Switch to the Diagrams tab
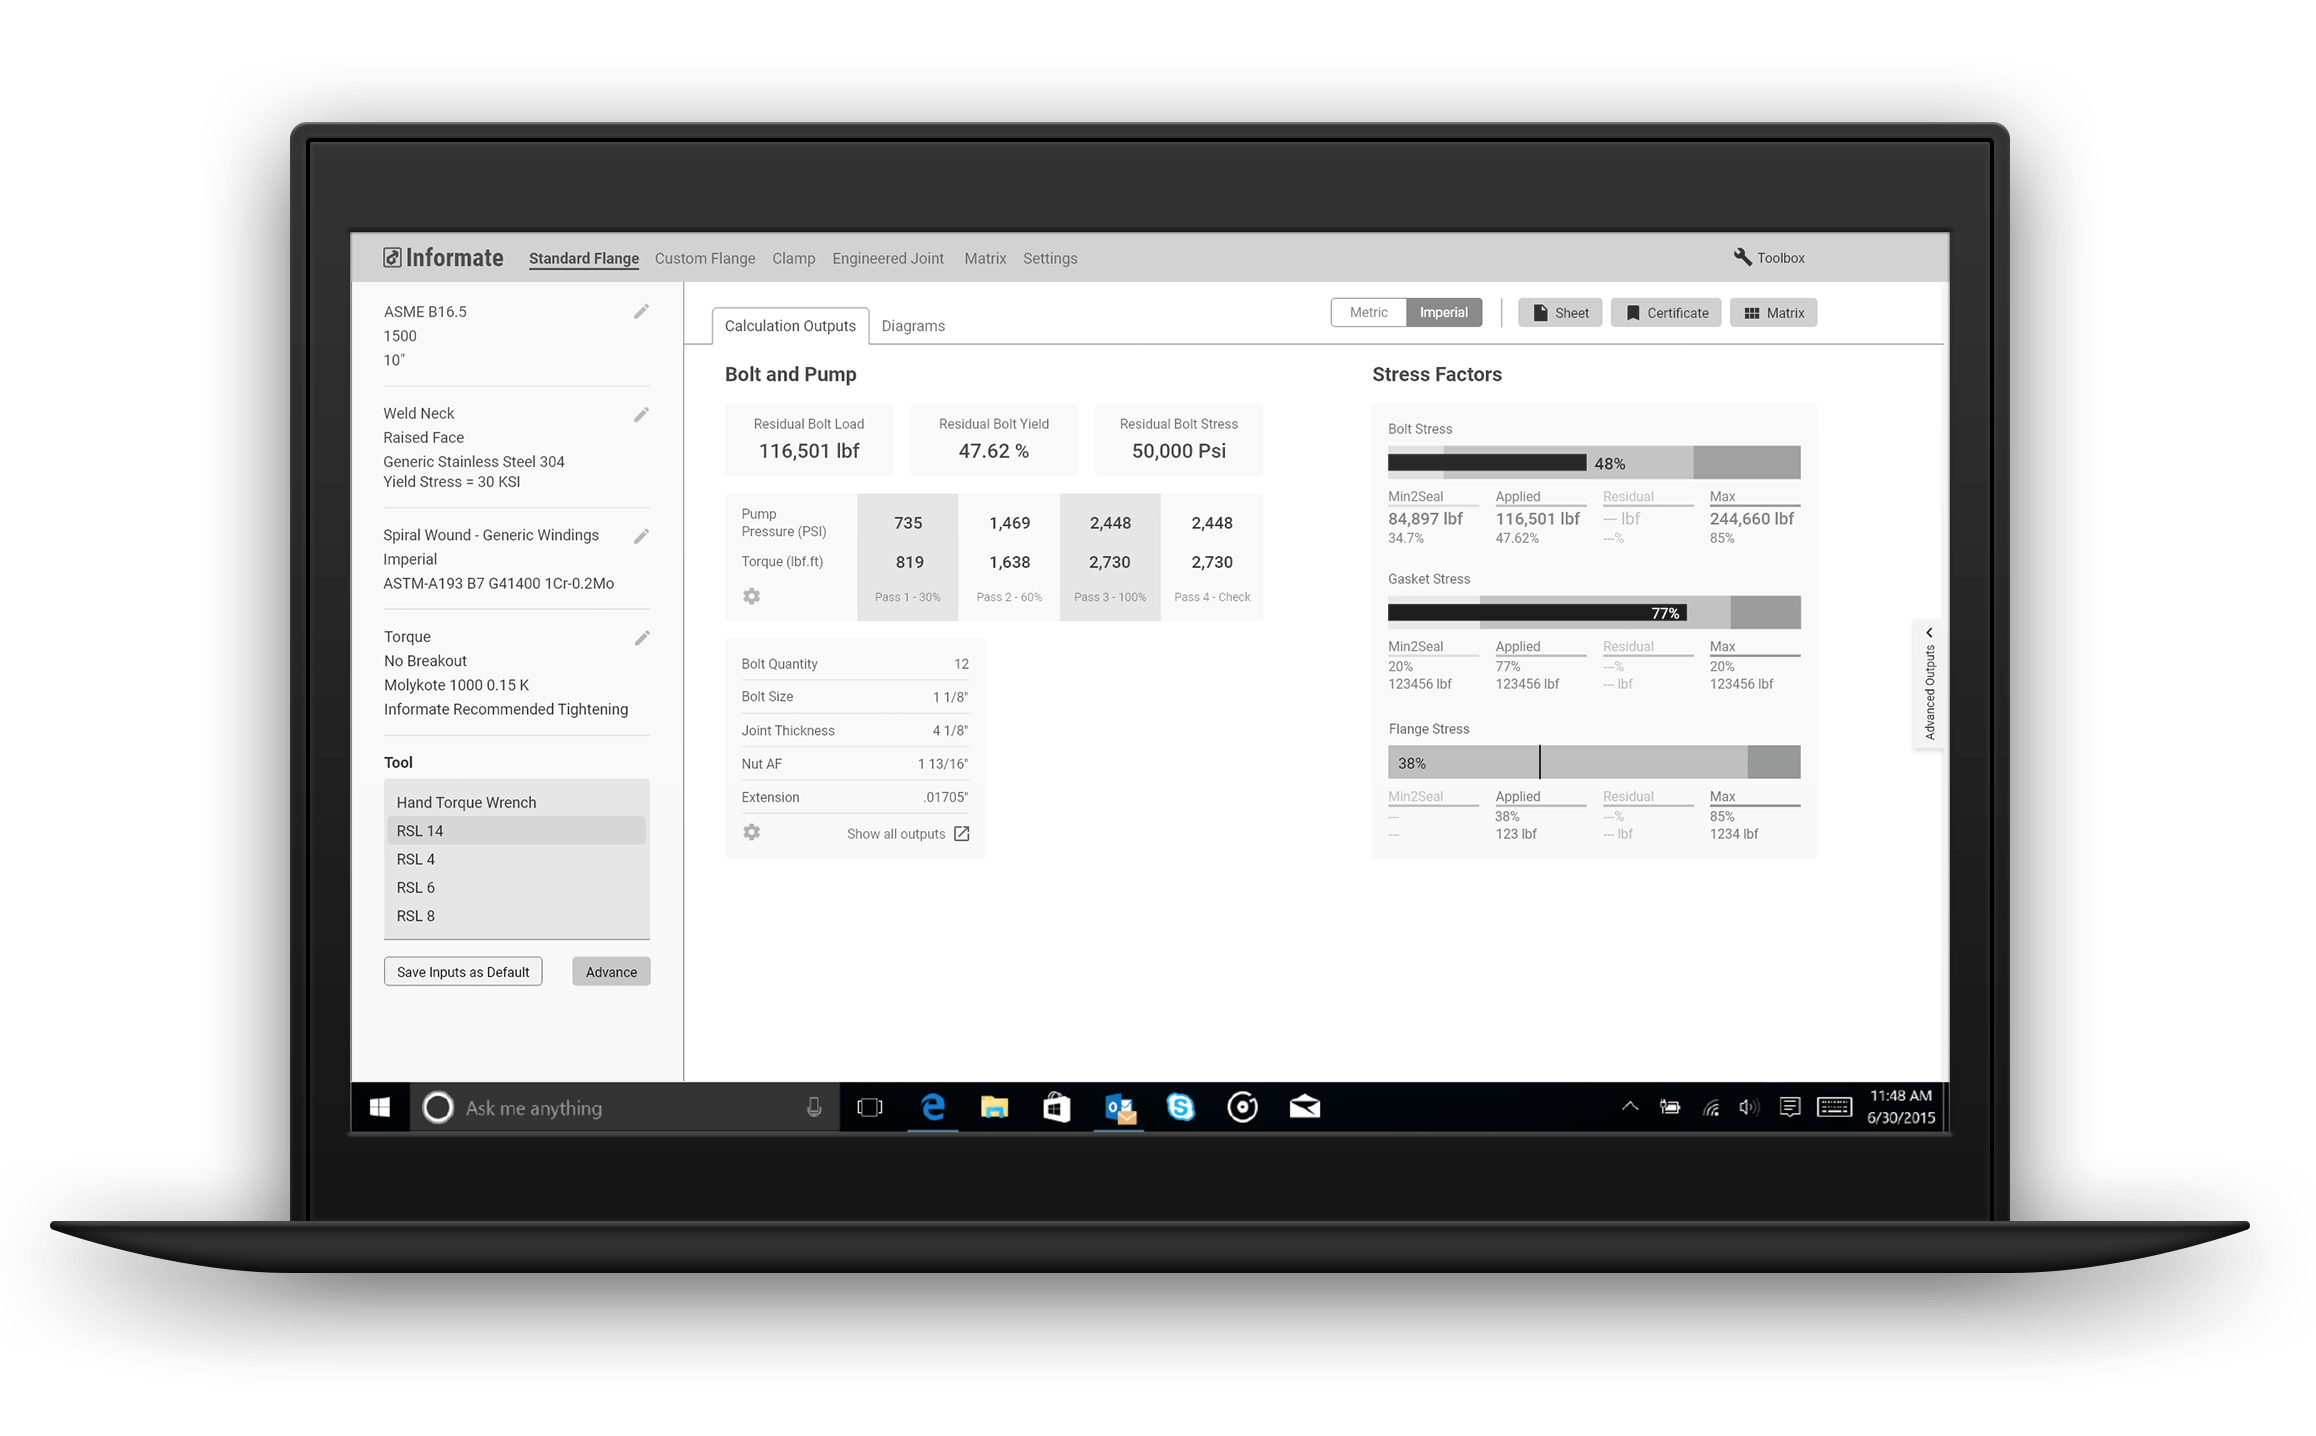The height and width of the screenshot is (1436, 2316). coord(912,326)
